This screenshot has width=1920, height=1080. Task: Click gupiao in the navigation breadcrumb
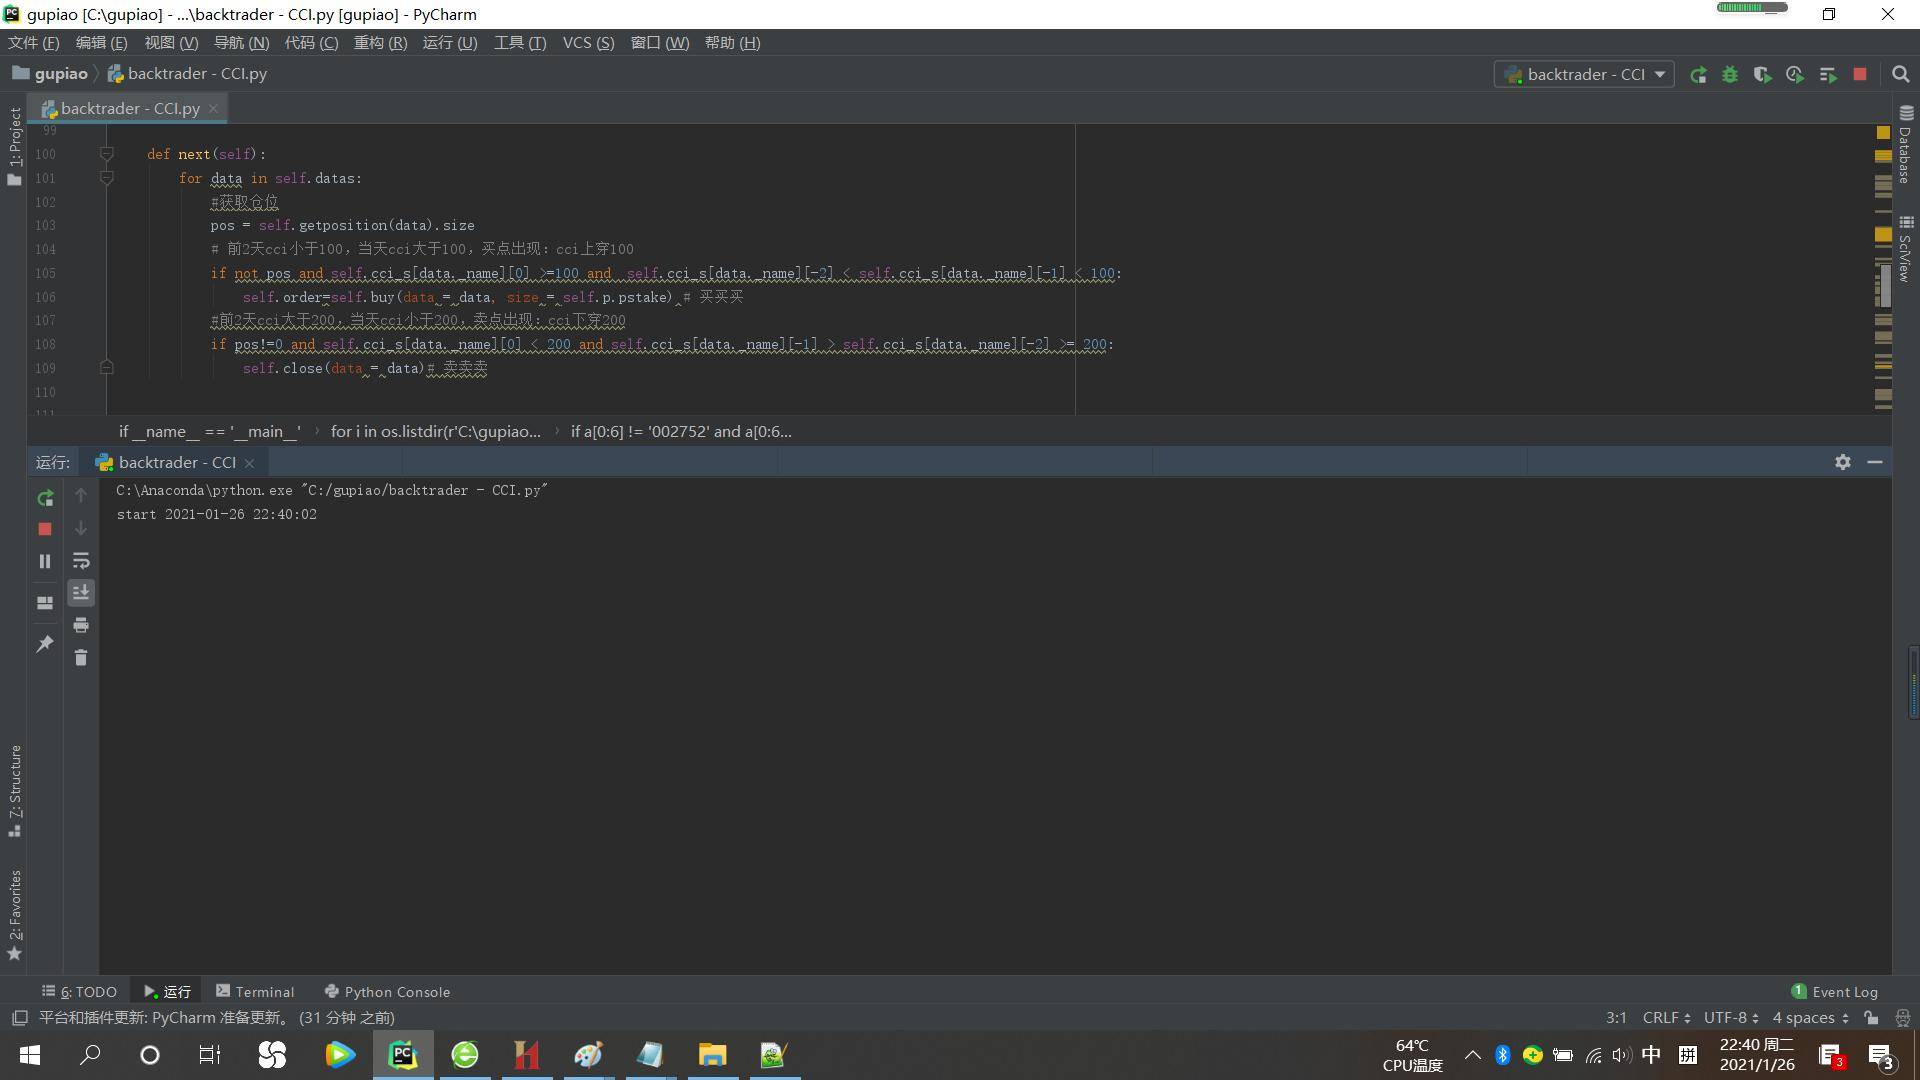50,74
